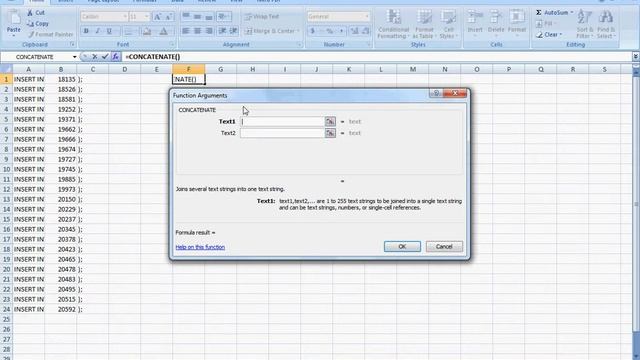Click OK in Function Arguments dialog
The width and height of the screenshot is (640, 360).
402,247
